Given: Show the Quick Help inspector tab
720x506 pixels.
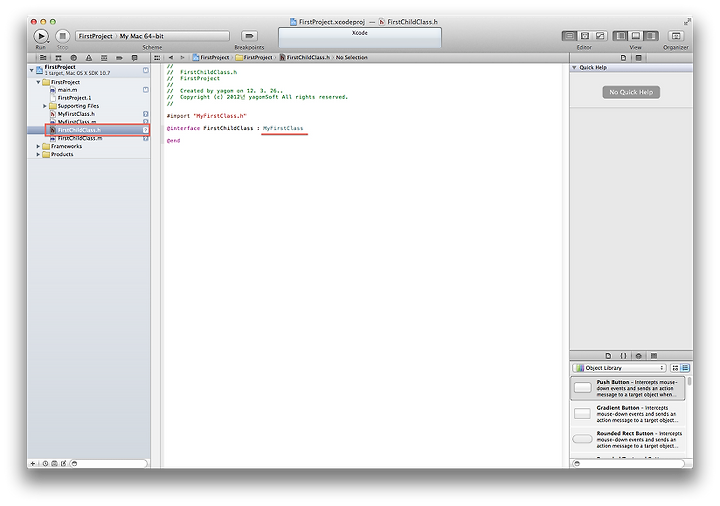Looking at the screenshot, I should pyautogui.click(x=638, y=58).
